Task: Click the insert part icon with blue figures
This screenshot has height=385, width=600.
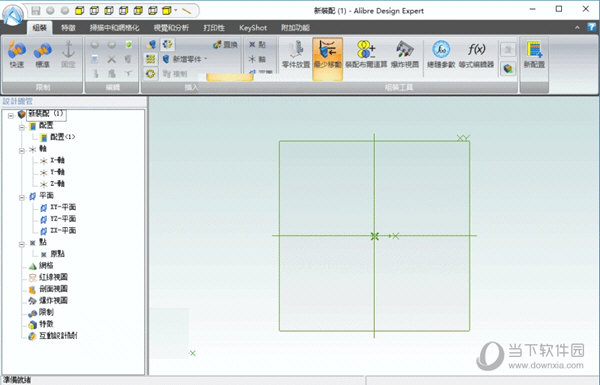Action: tap(151, 45)
